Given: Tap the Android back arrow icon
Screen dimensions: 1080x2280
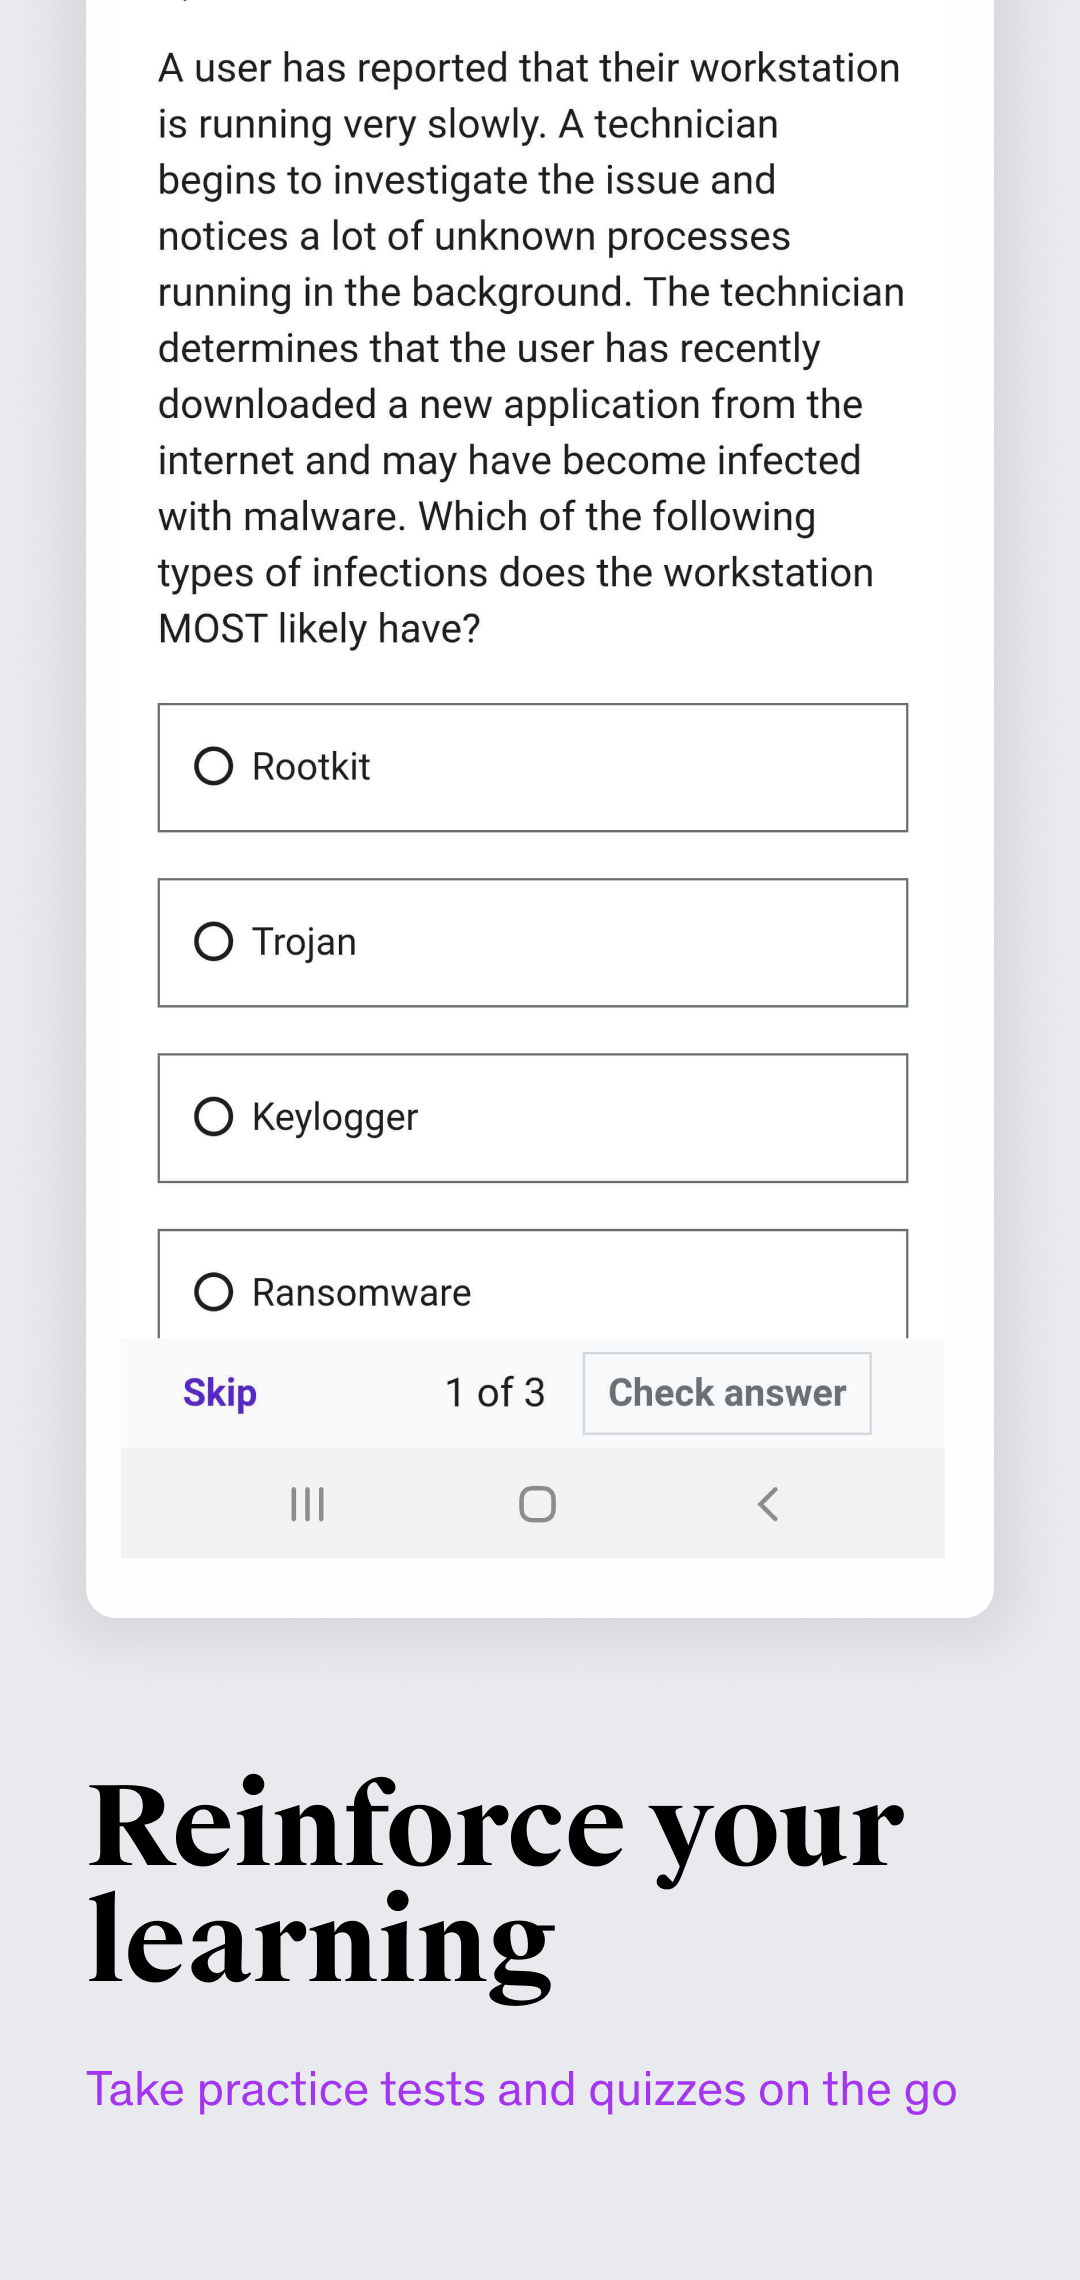Looking at the screenshot, I should point(768,1504).
